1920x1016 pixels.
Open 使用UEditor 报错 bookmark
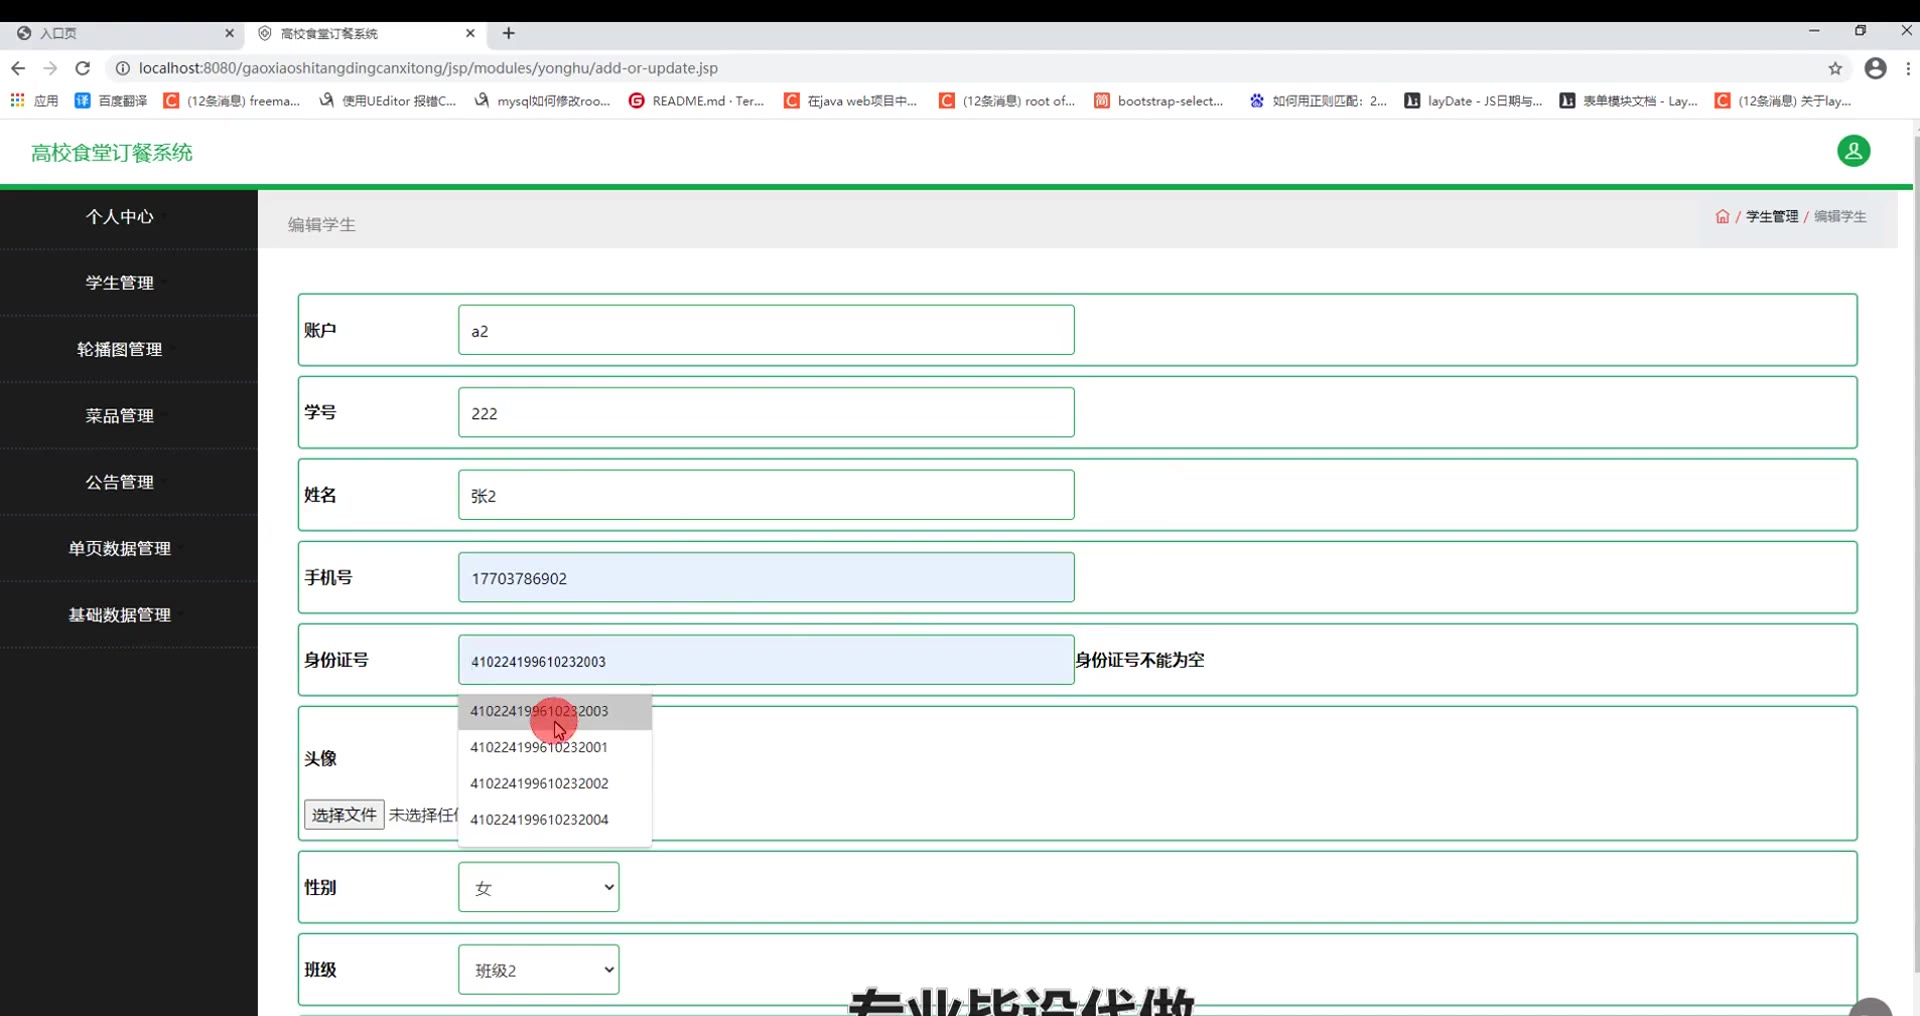pos(387,101)
